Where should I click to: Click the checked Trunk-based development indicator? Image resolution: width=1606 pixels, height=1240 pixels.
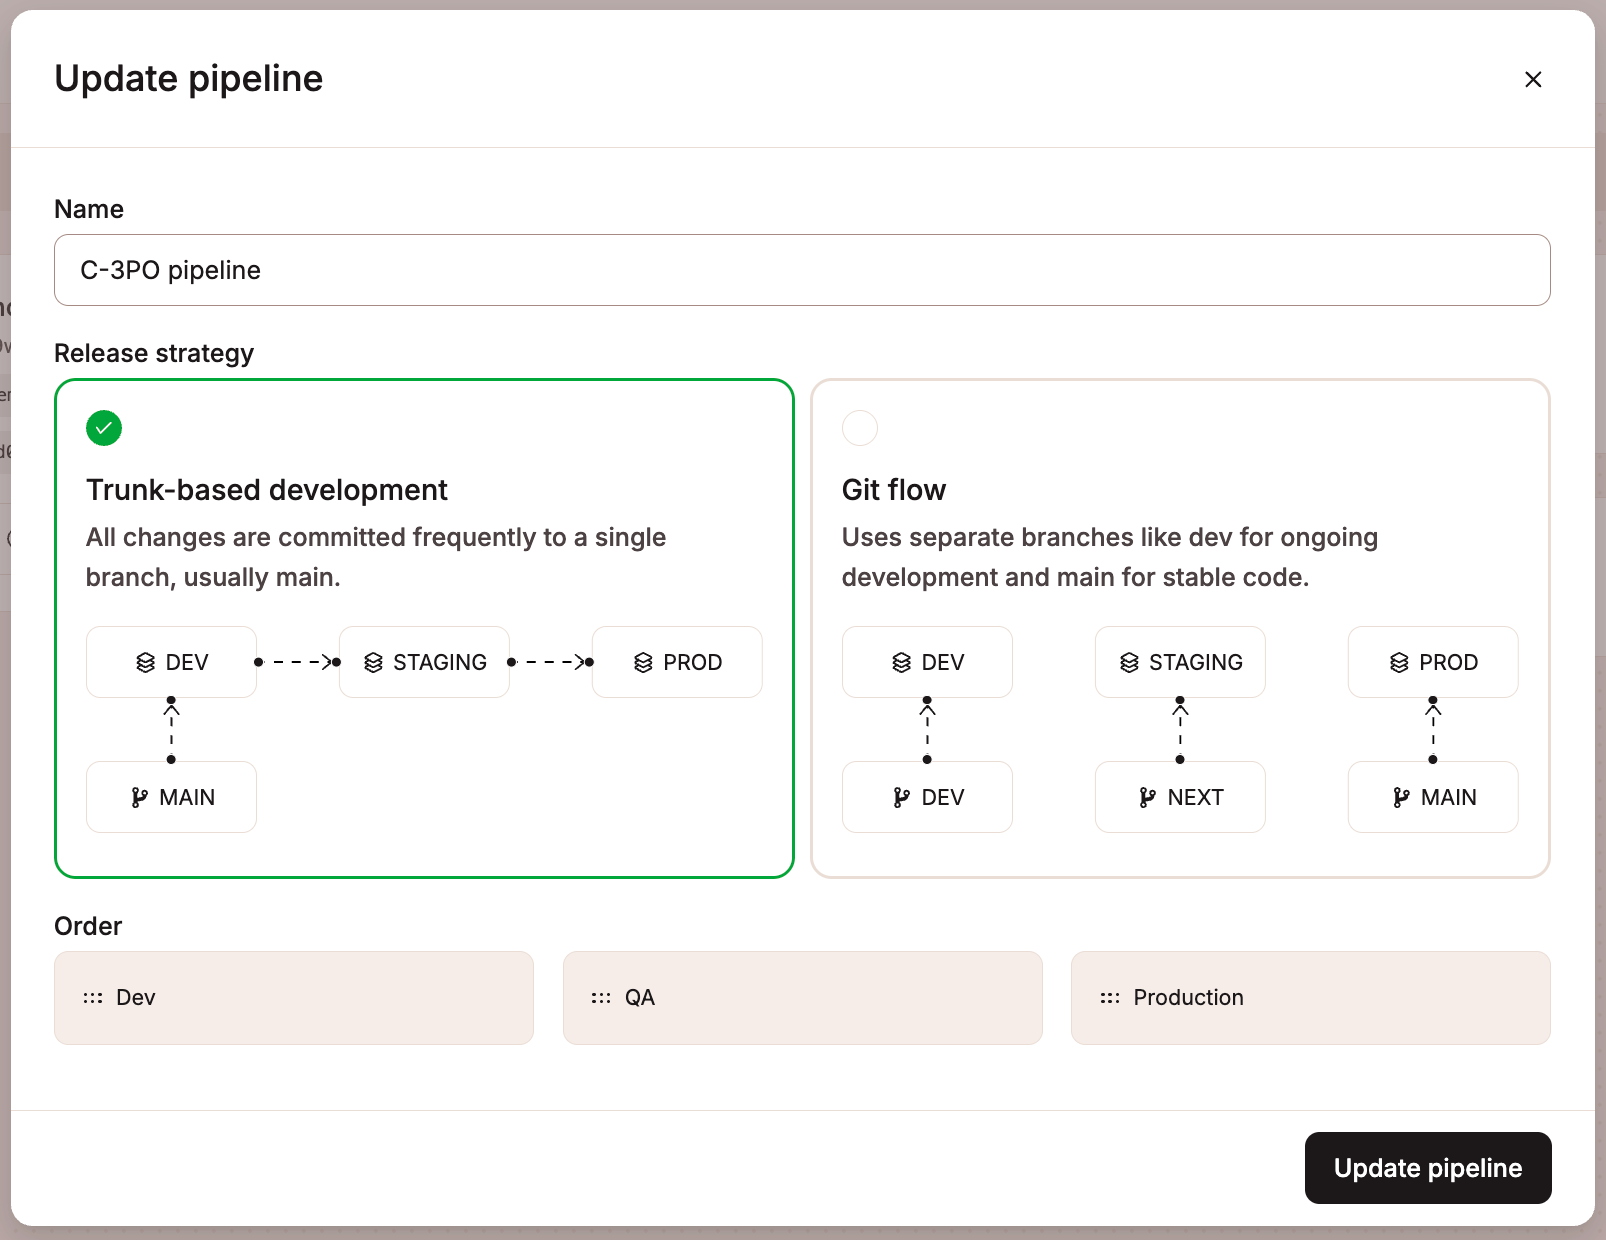104,428
